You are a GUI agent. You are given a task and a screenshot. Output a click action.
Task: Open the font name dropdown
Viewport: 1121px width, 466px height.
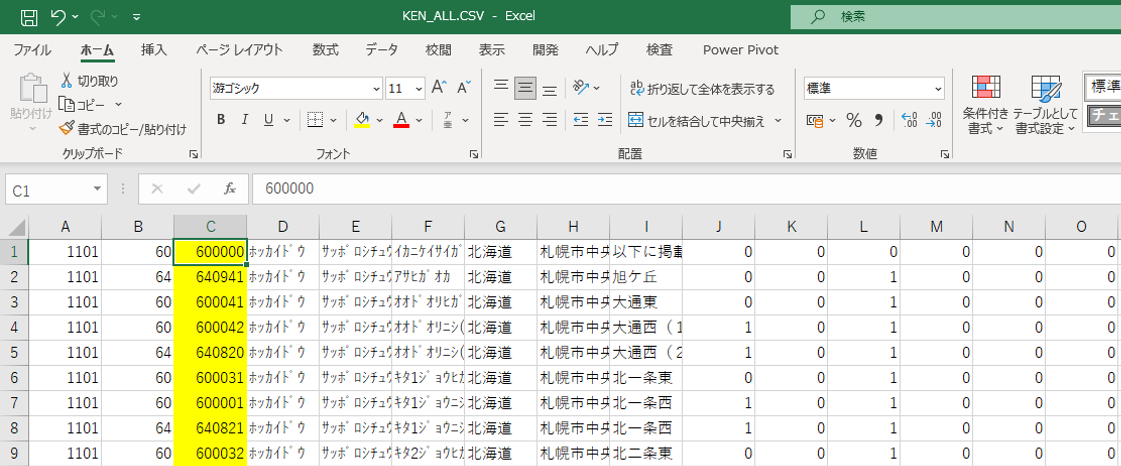[x=376, y=89]
